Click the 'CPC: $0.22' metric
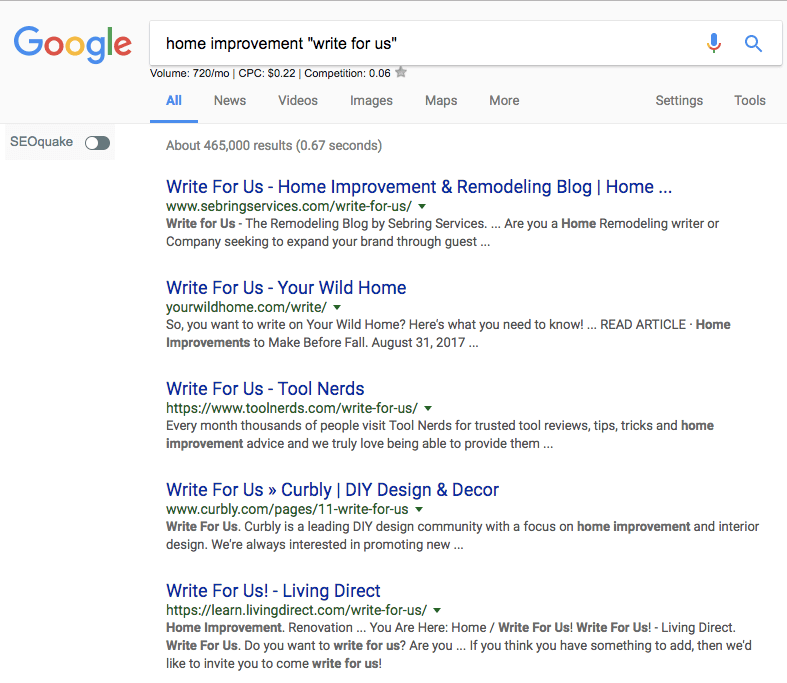This screenshot has height=683, width=787. click(x=267, y=73)
